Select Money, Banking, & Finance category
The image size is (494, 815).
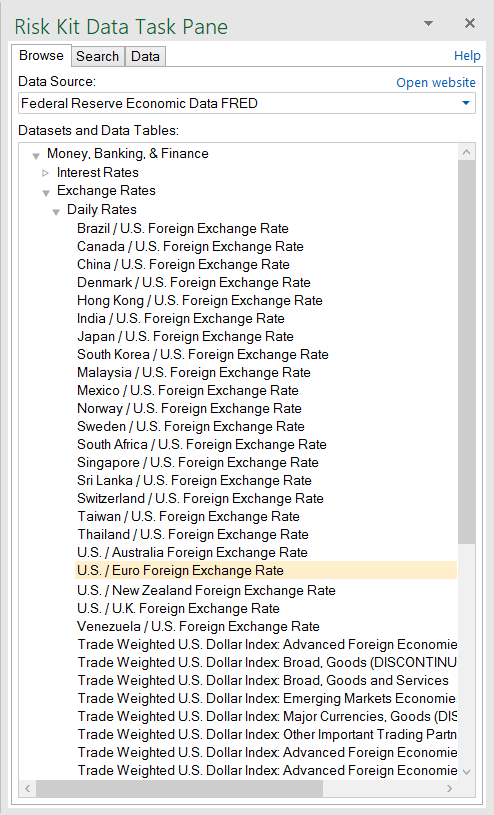click(127, 153)
